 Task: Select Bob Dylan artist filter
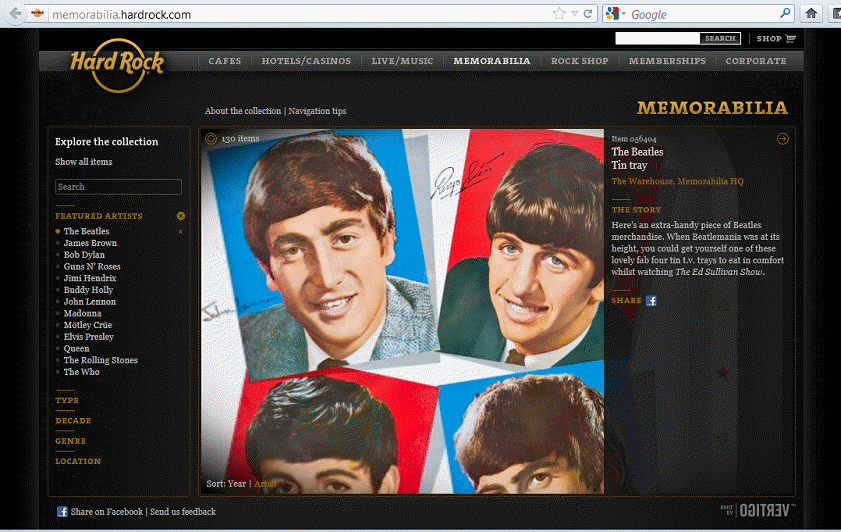pyautogui.click(x=84, y=255)
